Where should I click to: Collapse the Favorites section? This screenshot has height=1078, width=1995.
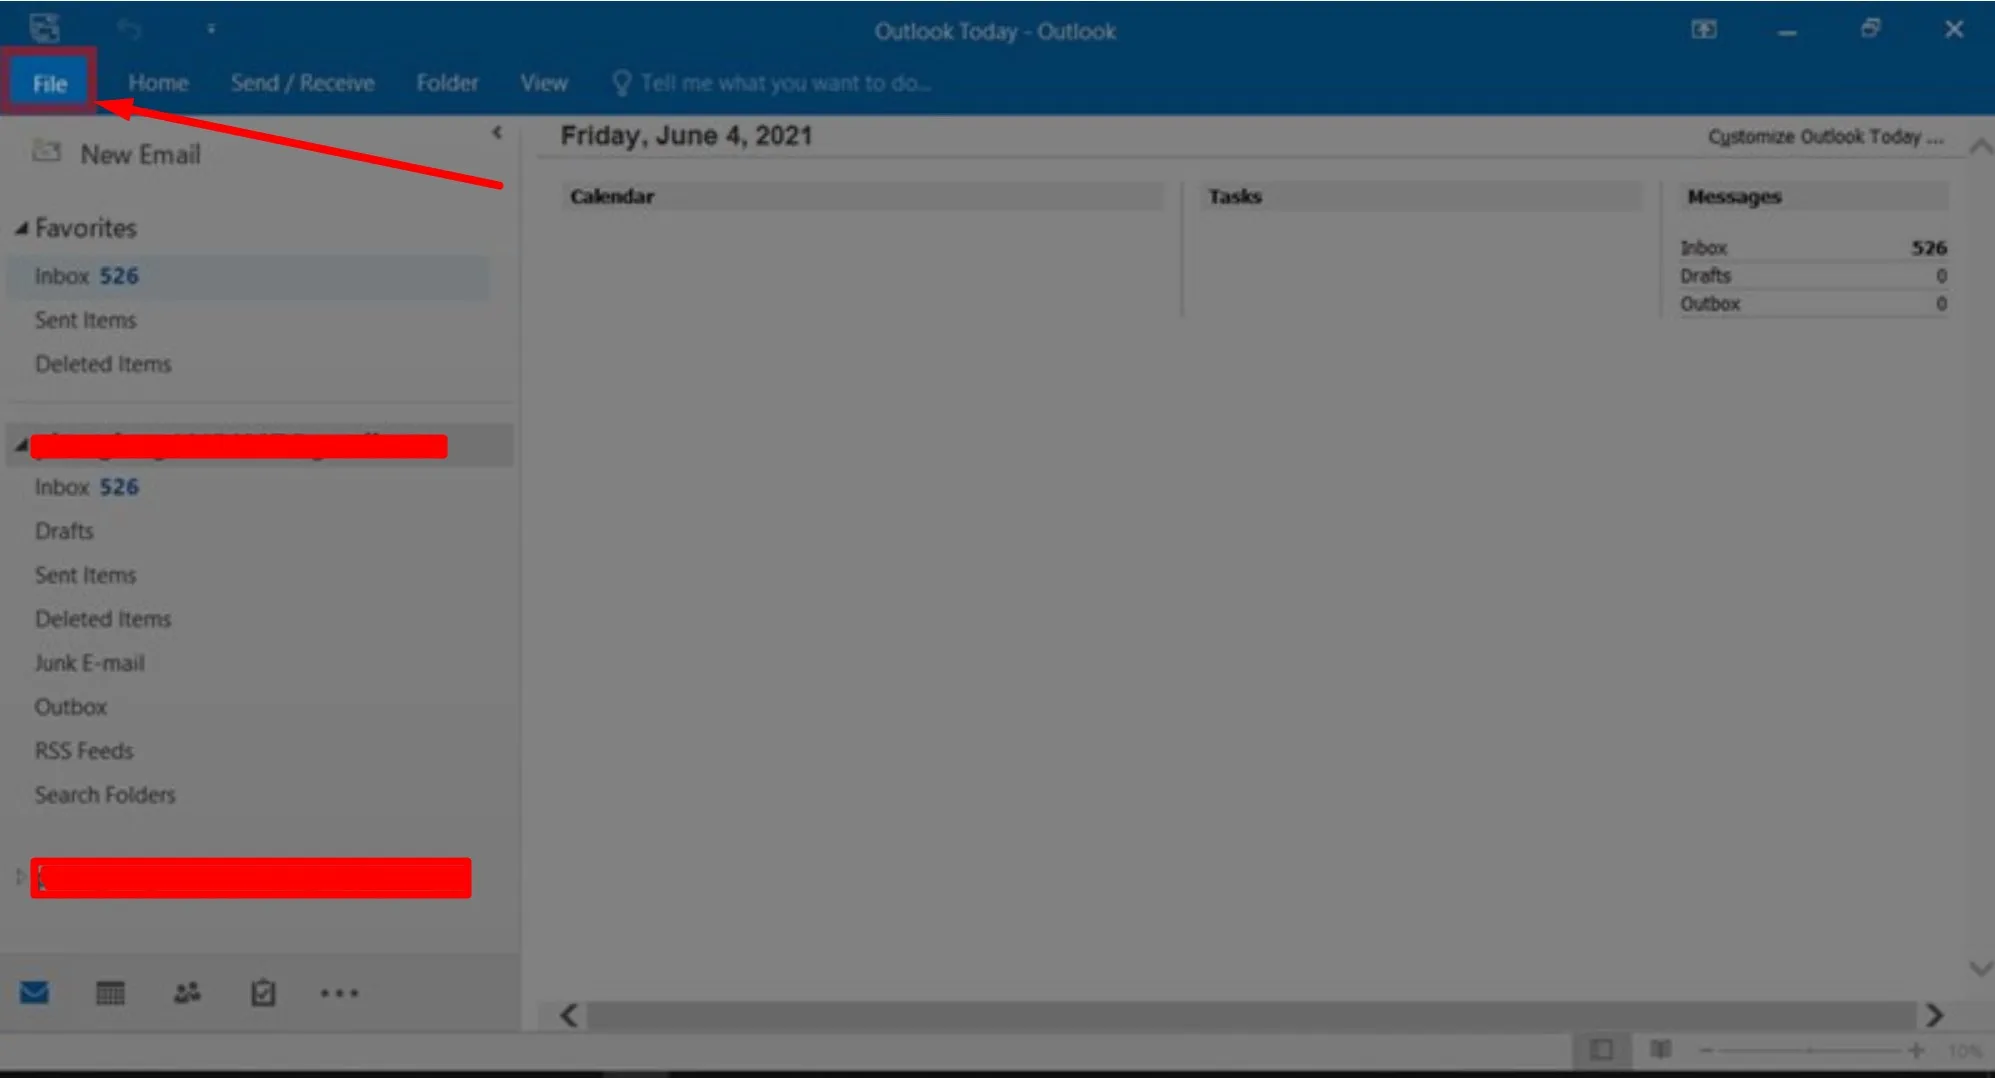[21, 228]
